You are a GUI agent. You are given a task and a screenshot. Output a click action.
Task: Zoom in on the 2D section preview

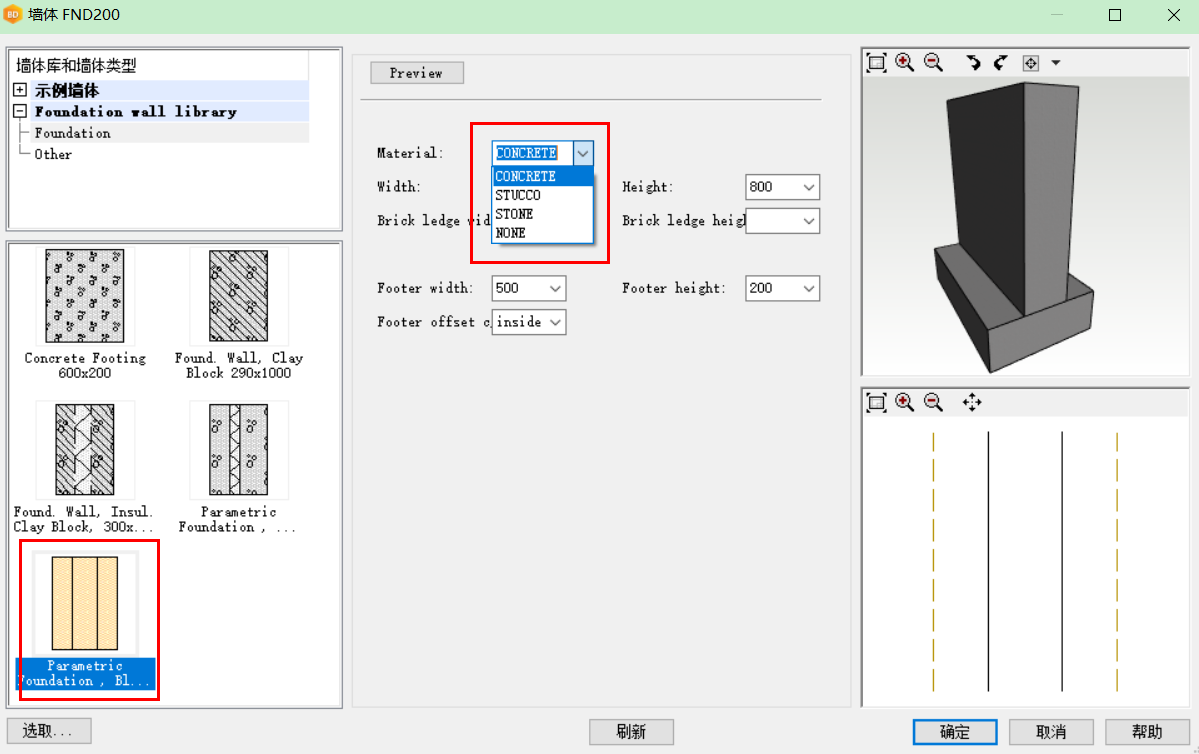905,402
